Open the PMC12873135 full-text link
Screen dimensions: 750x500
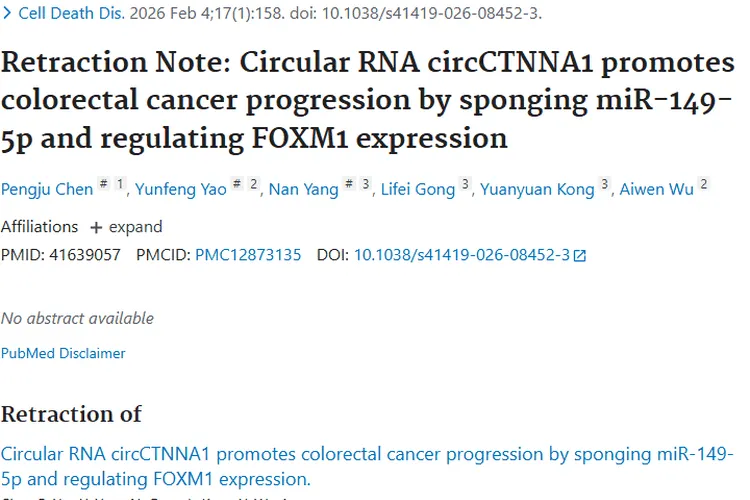coord(248,255)
